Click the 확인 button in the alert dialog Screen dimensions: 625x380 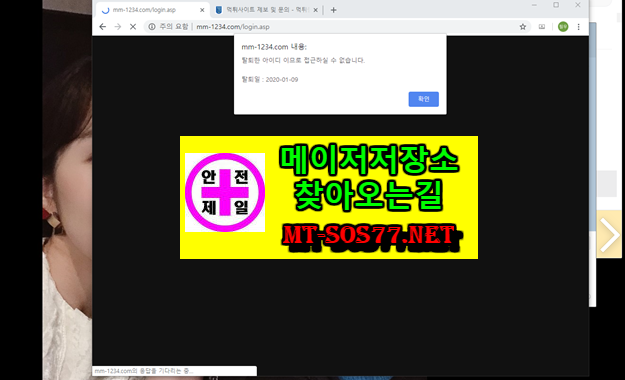coord(423,99)
